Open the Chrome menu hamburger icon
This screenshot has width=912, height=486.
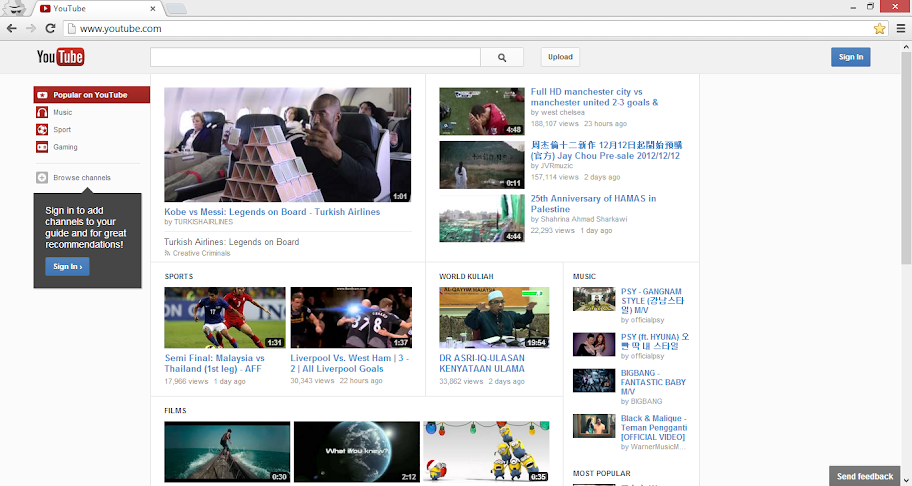click(901, 28)
